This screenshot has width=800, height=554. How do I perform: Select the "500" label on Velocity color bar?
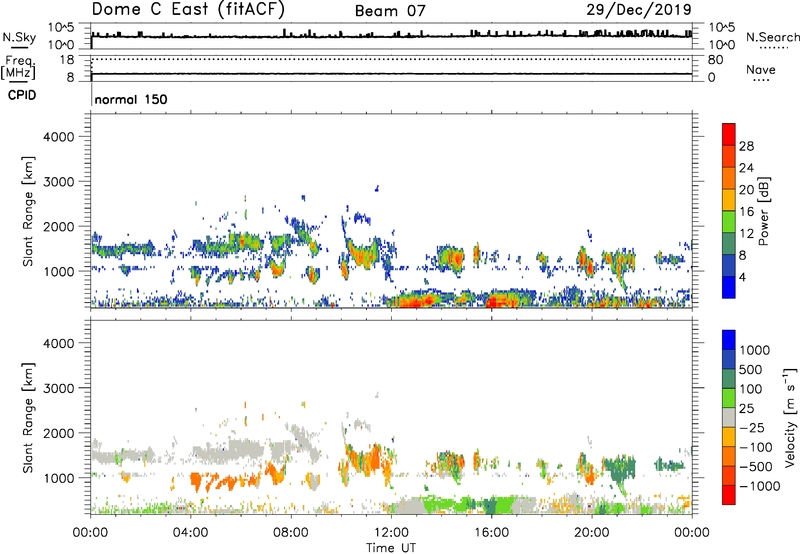pos(751,369)
